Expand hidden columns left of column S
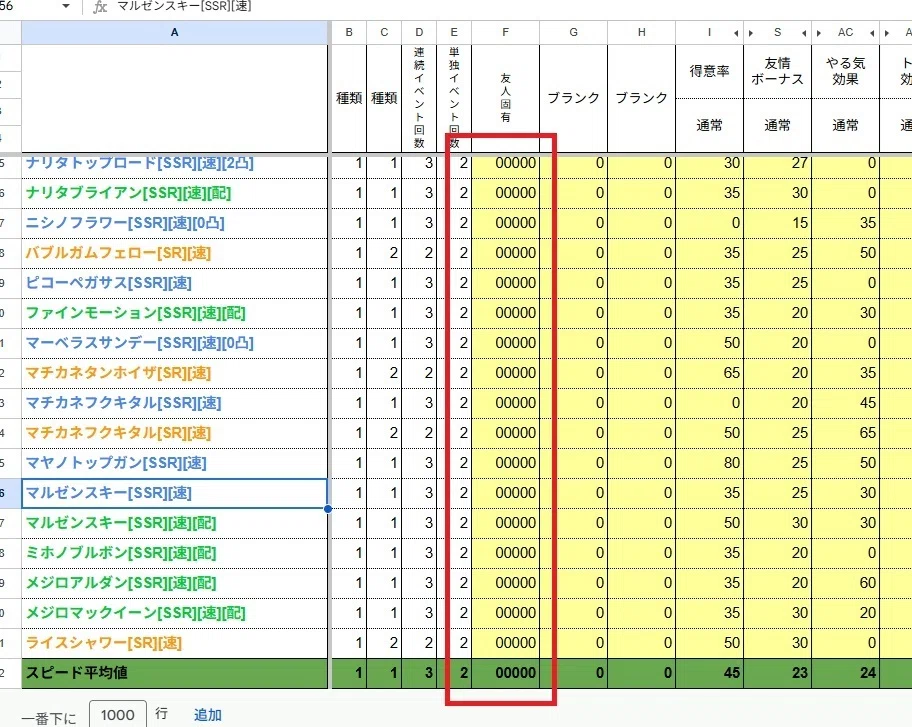Screen dimensions: 912x727 [x=751, y=33]
